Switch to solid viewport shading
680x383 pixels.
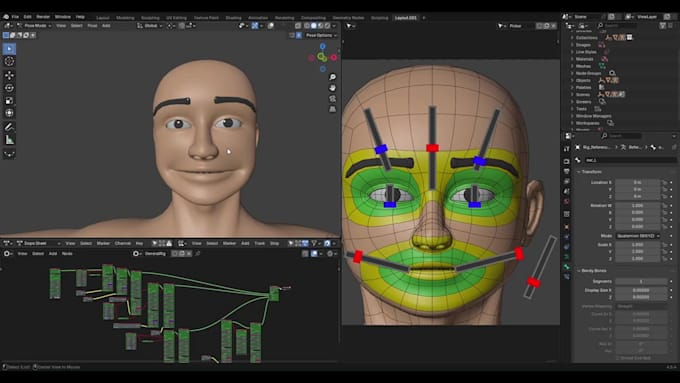point(314,26)
